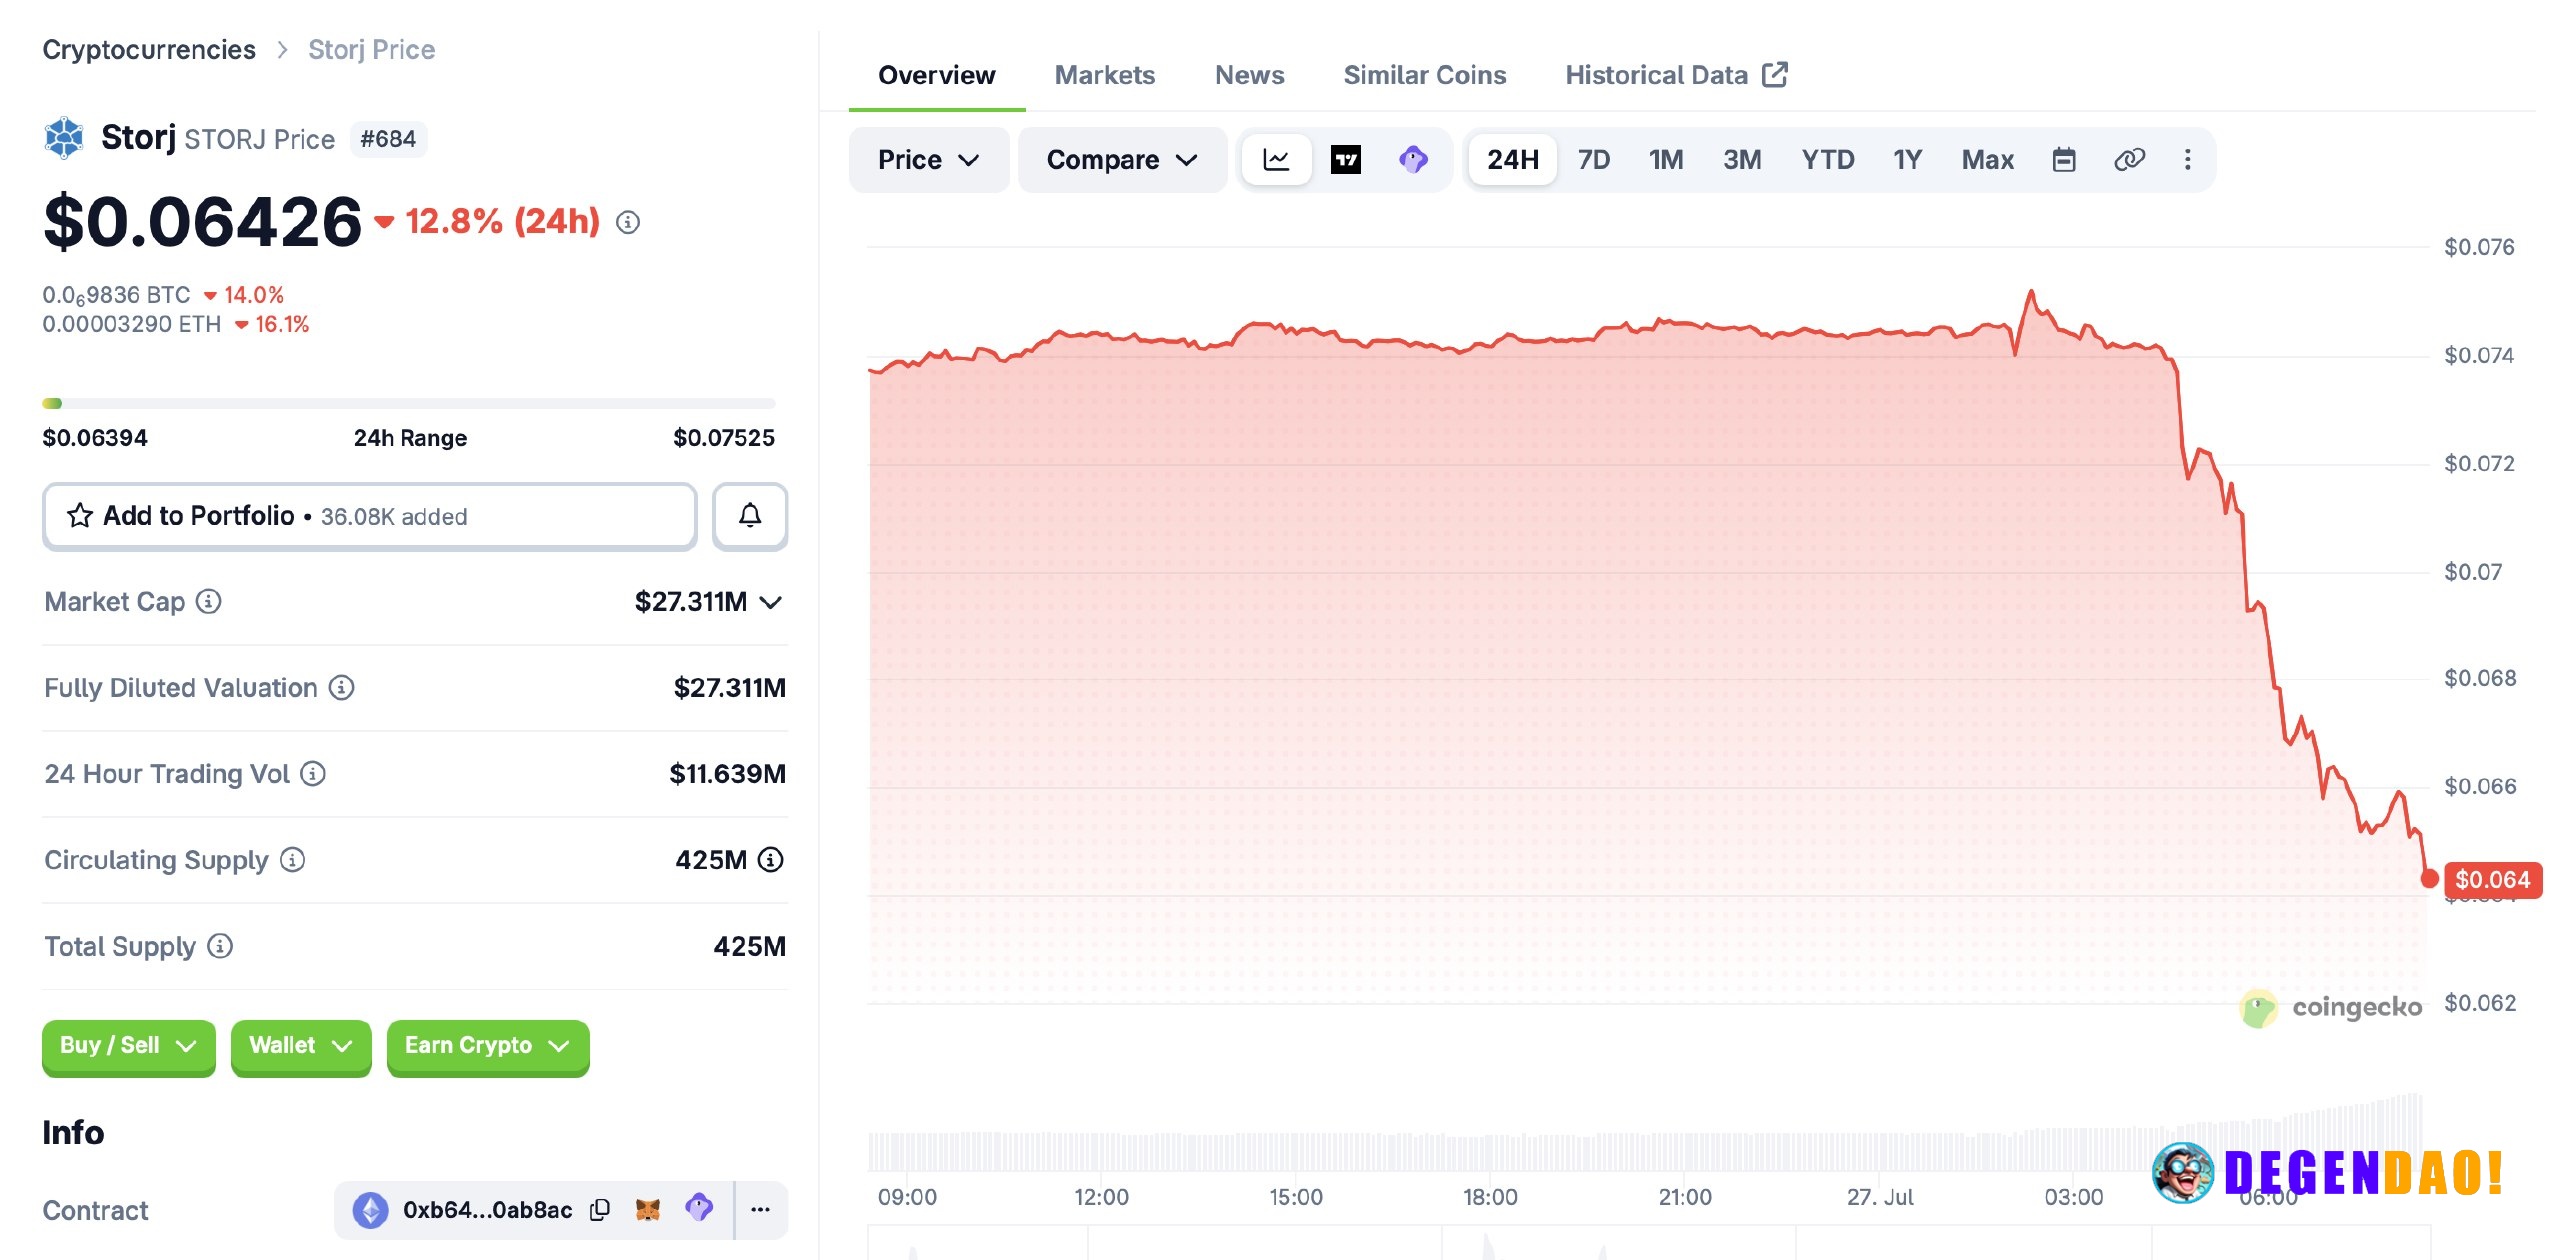Image resolution: width=2560 pixels, height=1260 pixels.
Task: Open price change info tooltip icon
Action: coord(627,222)
